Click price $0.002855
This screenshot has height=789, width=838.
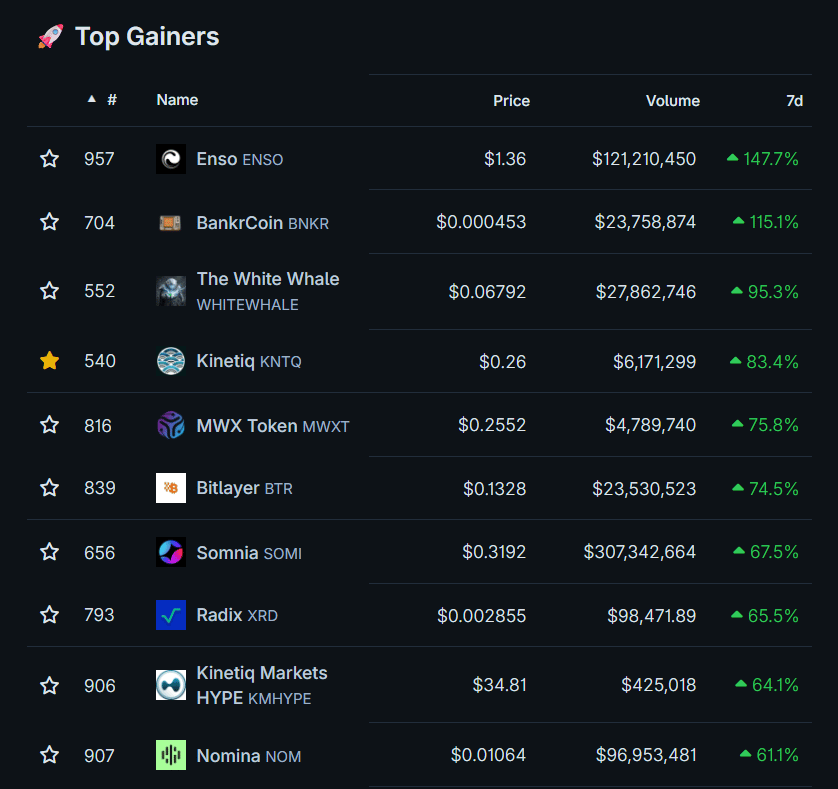(482, 615)
